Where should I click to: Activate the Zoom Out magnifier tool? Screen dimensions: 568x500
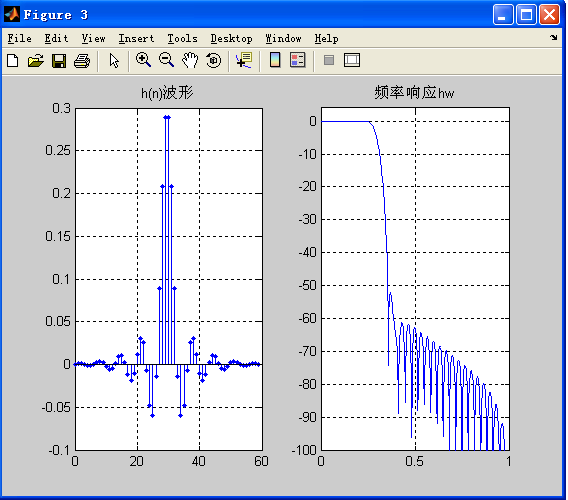[x=167, y=60]
